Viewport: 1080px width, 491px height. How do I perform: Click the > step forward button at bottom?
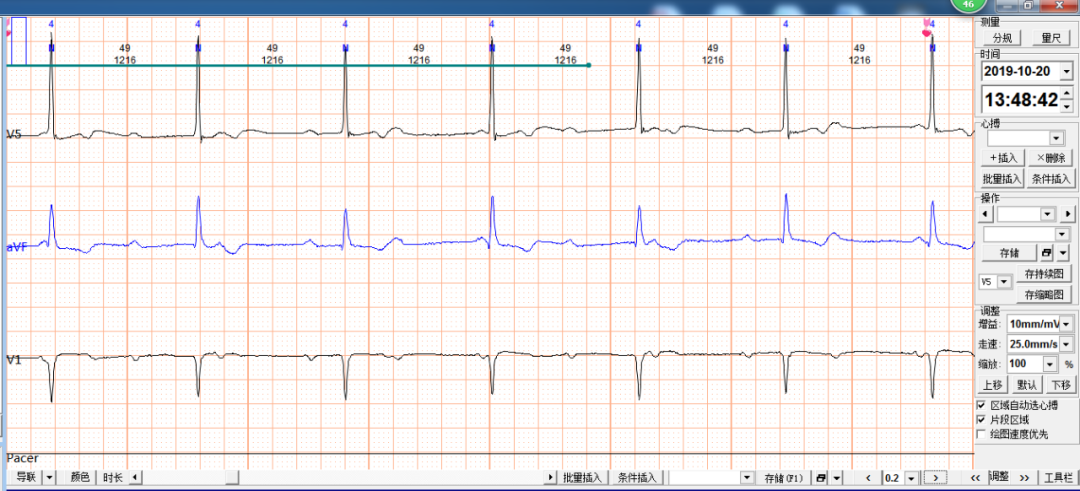point(935,477)
